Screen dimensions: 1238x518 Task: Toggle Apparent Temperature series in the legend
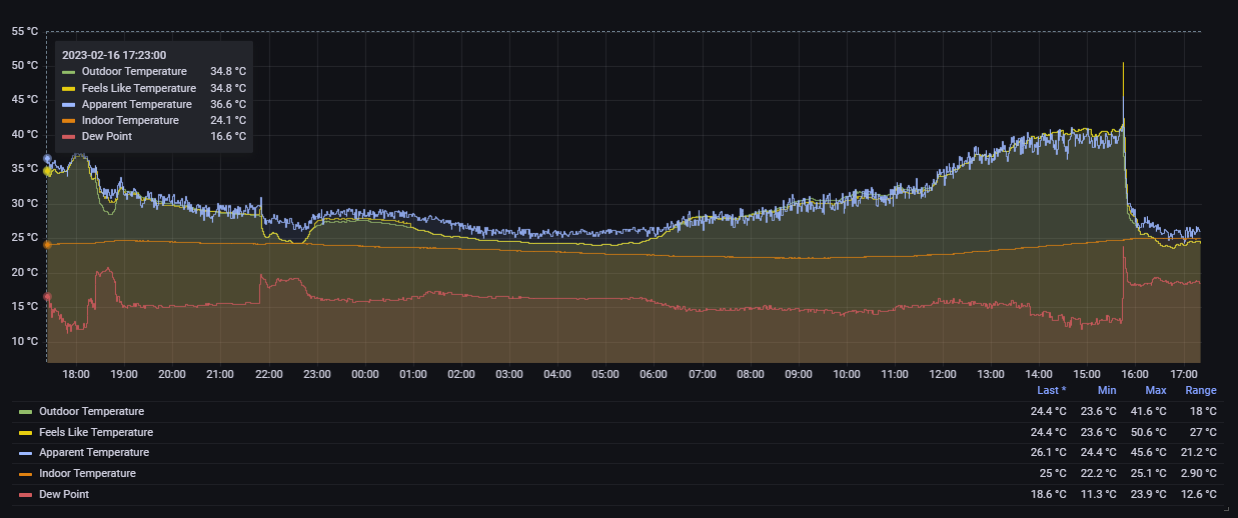coord(94,452)
